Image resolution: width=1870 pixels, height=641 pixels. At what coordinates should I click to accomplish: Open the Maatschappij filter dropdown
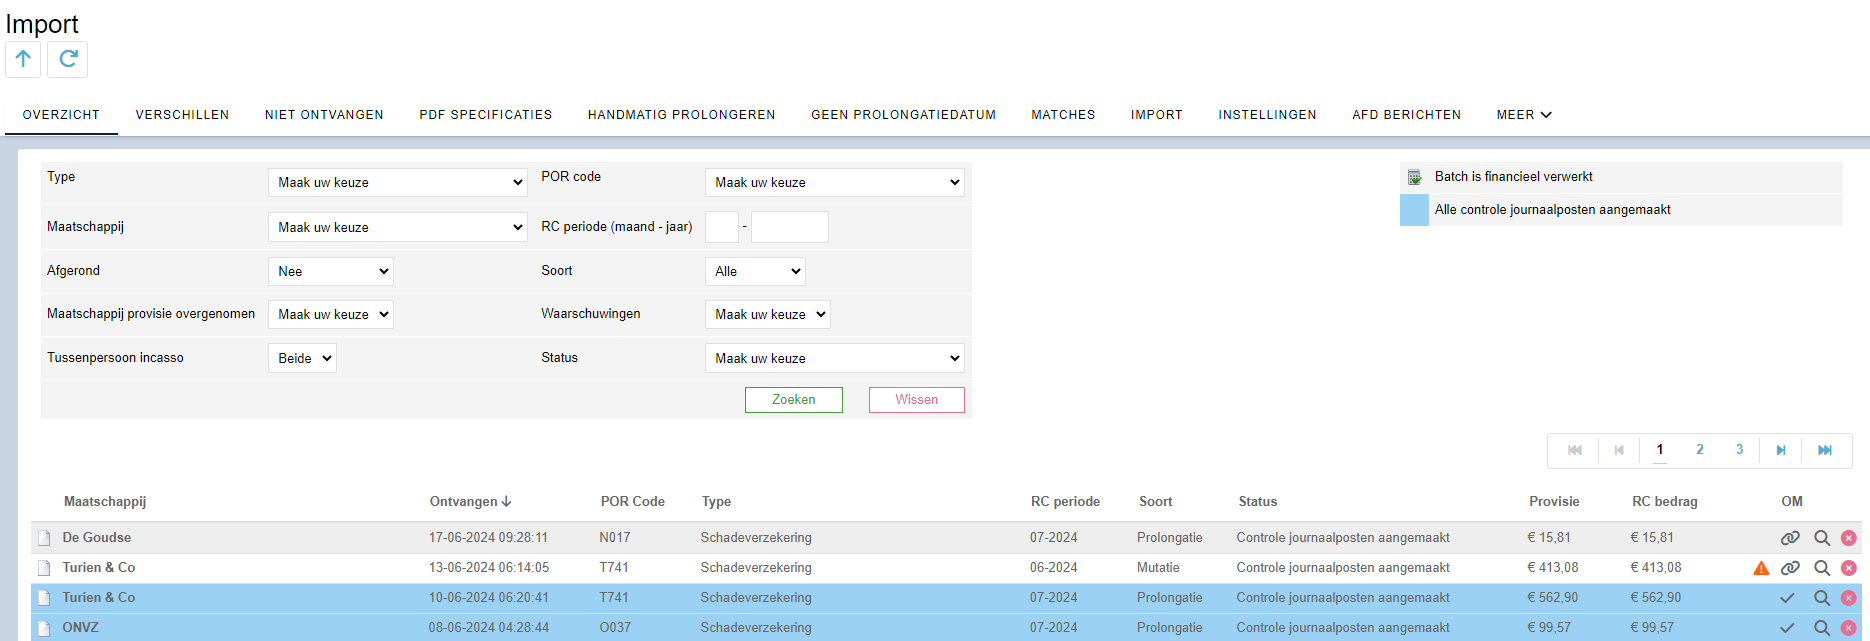398,227
